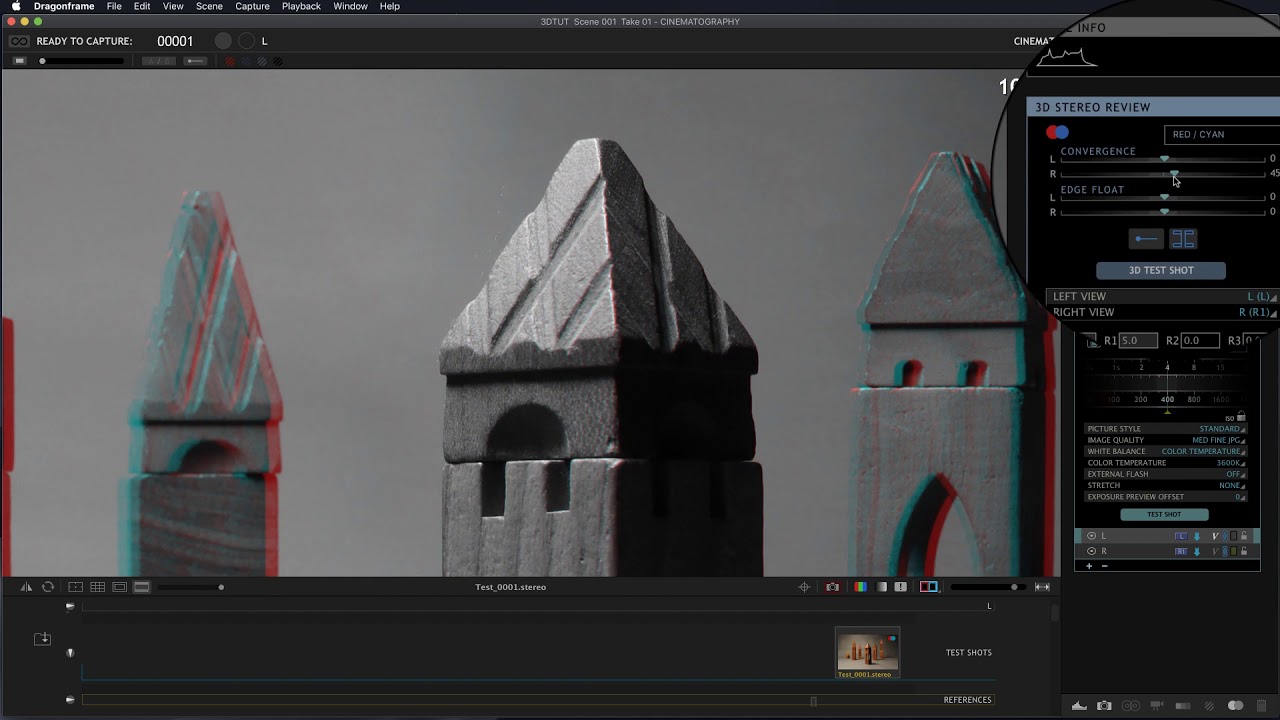Screen dimensions: 1280x720
Task: Open the animation workspace icon at bottom right
Action: click(1079, 706)
